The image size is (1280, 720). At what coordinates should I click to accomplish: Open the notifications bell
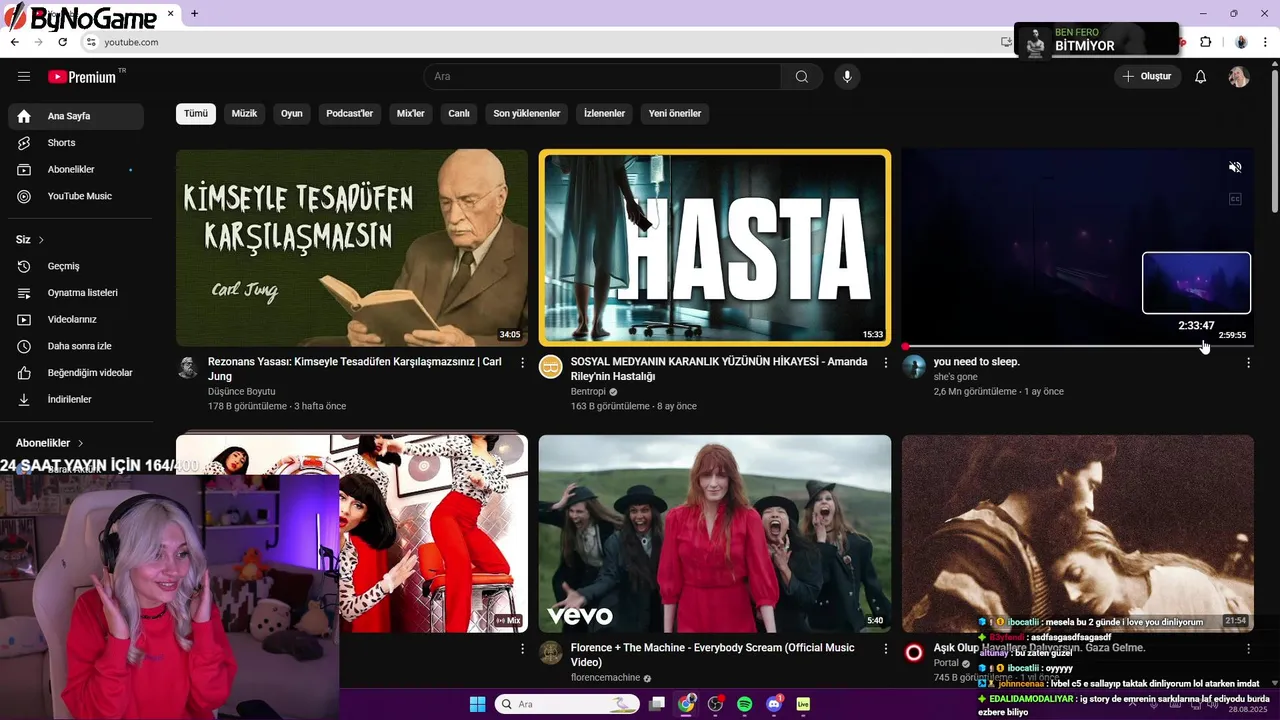[1201, 77]
